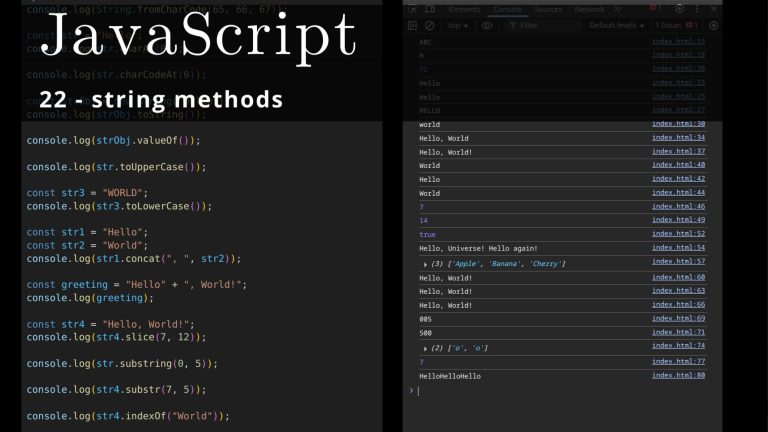Click the code line console.log(str.toUpperCase());
This screenshot has height=432, width=768.
(117, 167)
